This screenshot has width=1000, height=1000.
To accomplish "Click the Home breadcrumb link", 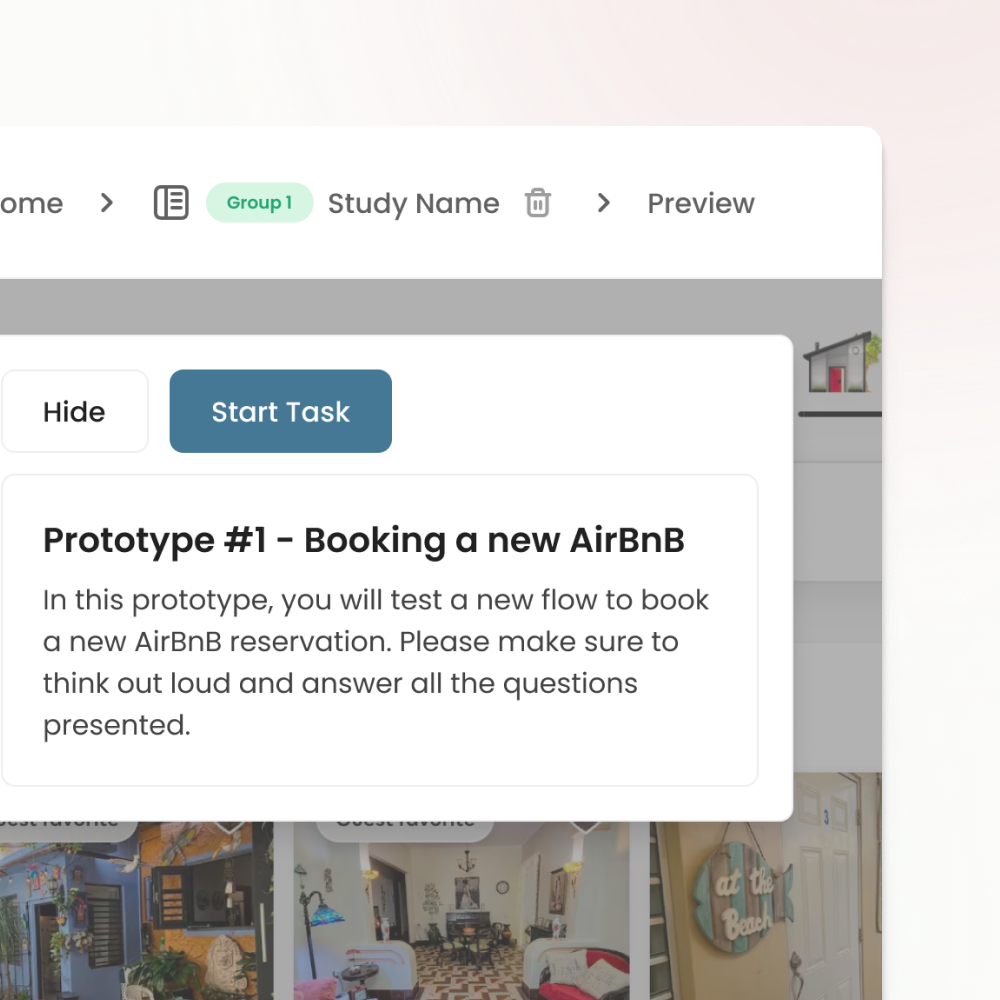I will (31, 203).
